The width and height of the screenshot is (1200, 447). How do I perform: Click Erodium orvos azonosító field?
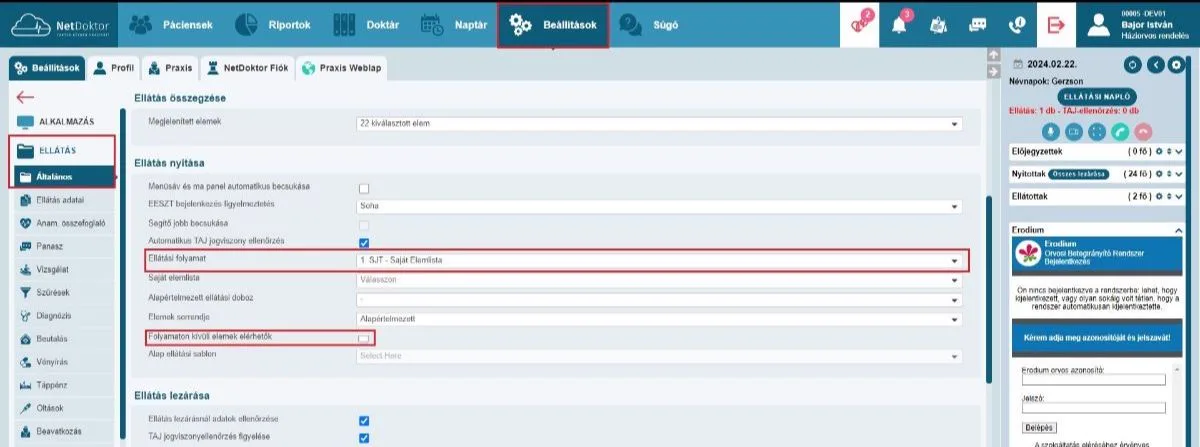1094,380
